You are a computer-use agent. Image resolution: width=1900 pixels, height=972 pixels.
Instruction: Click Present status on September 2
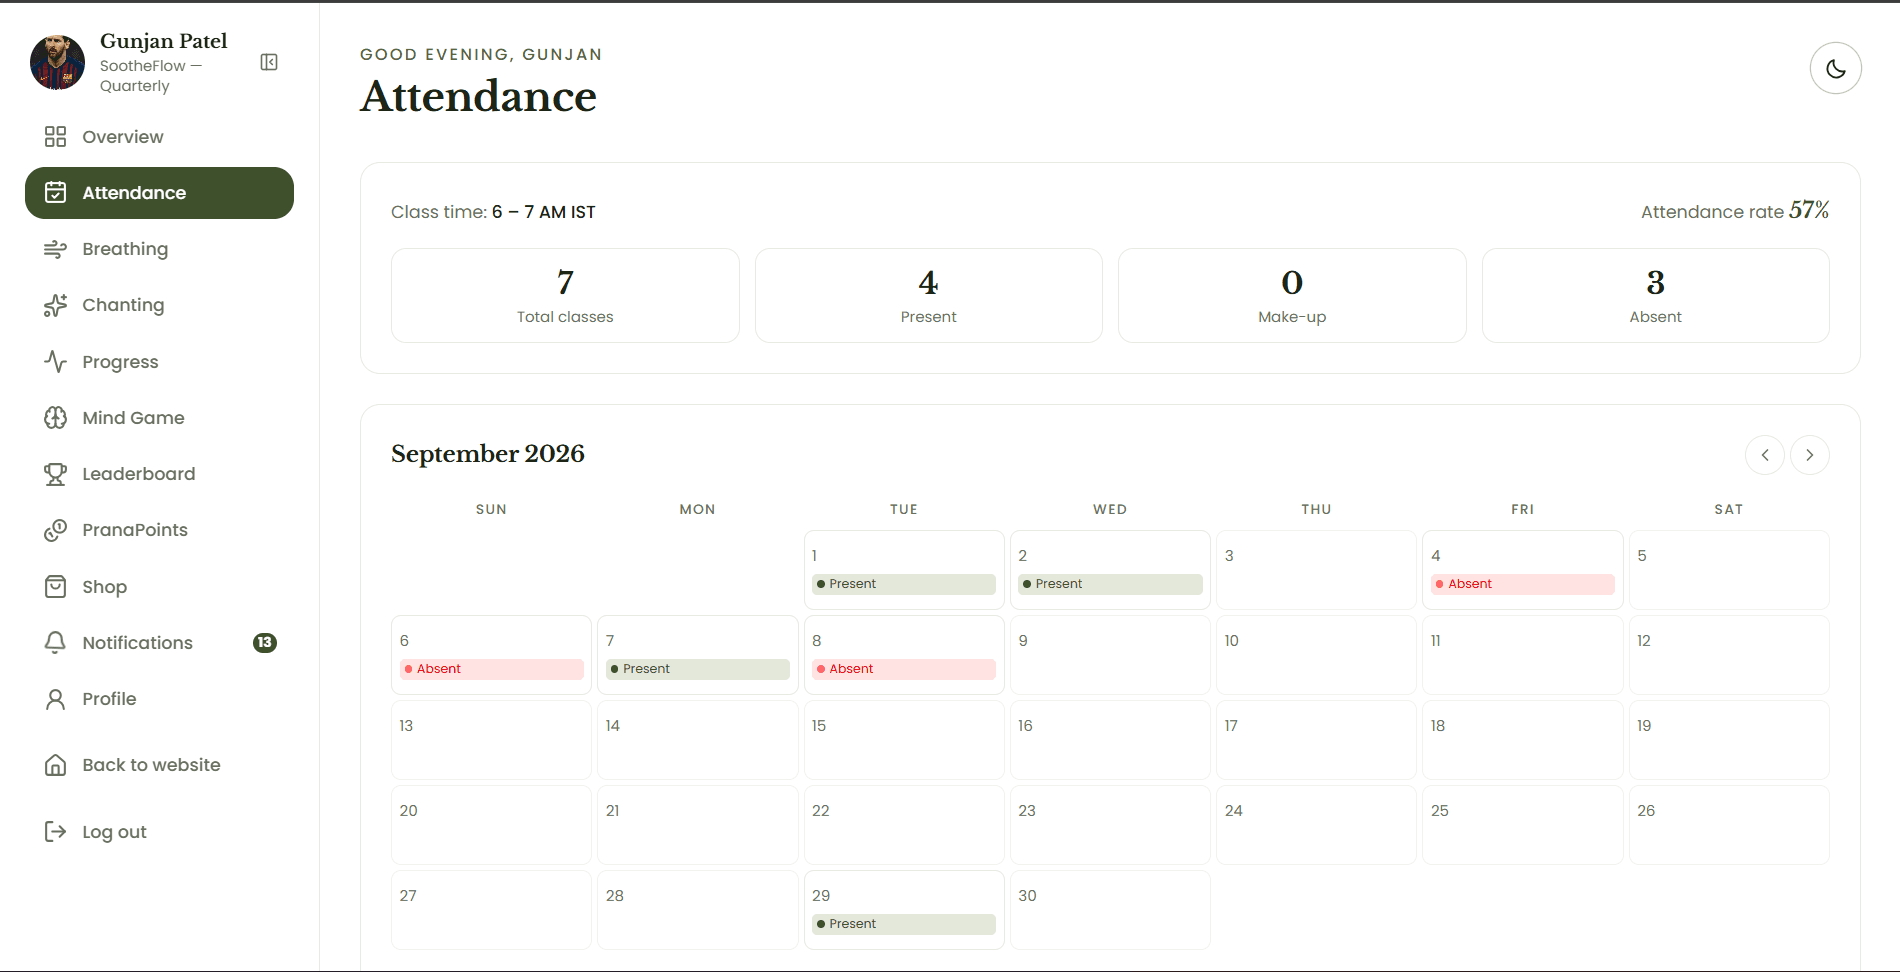pos(1110,584)
